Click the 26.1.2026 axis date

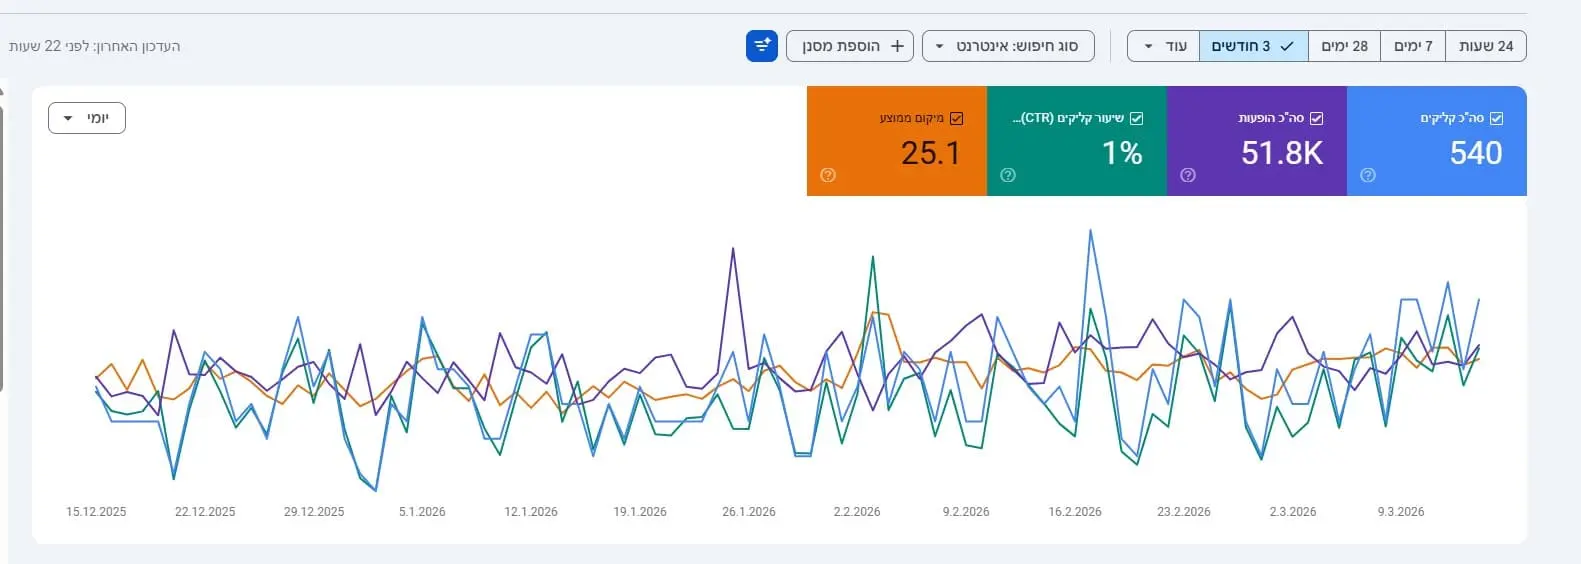749,512
